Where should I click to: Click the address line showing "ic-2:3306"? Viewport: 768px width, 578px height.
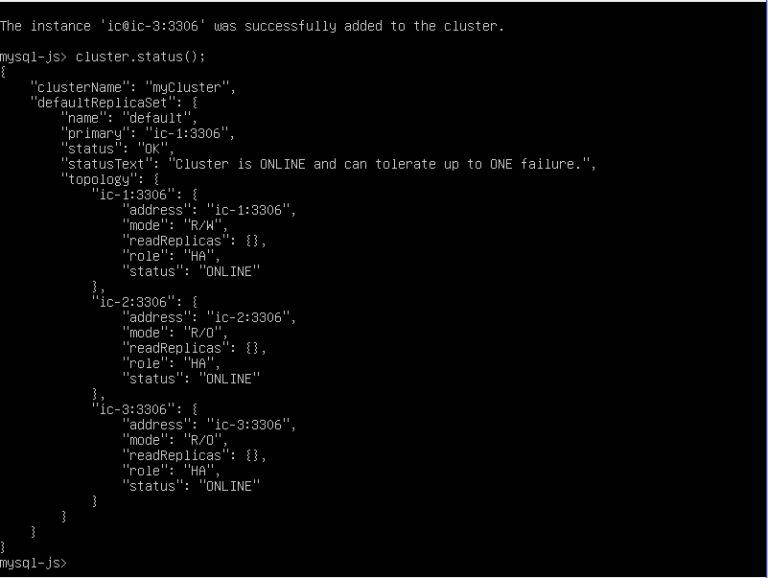(210, 317)
